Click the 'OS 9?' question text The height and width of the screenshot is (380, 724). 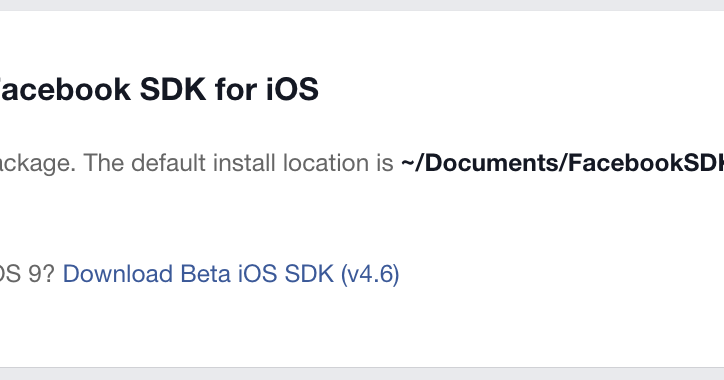[27, 274]
